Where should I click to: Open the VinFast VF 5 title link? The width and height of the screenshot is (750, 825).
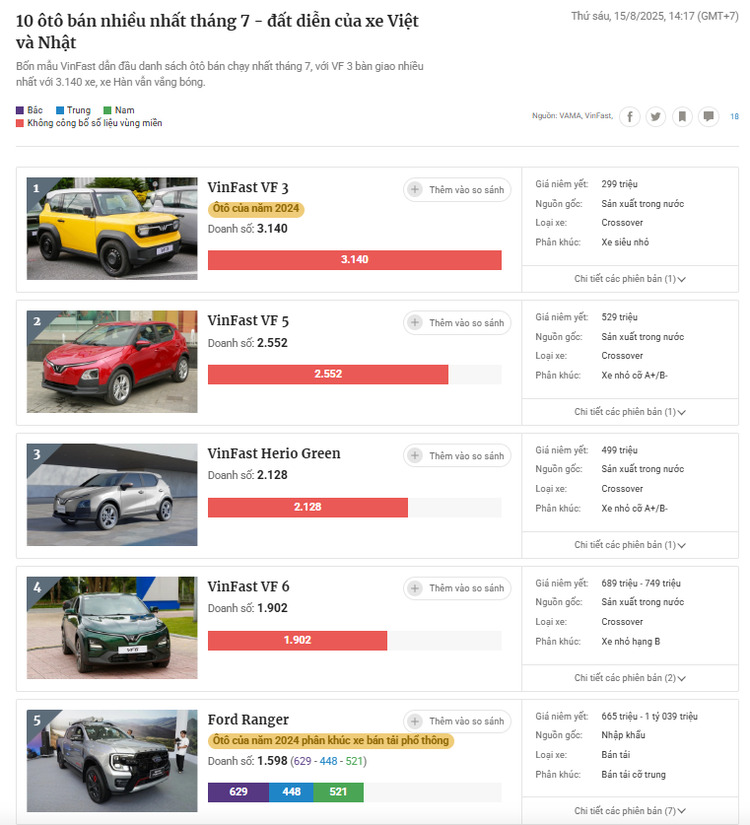(x=248, y=321)
